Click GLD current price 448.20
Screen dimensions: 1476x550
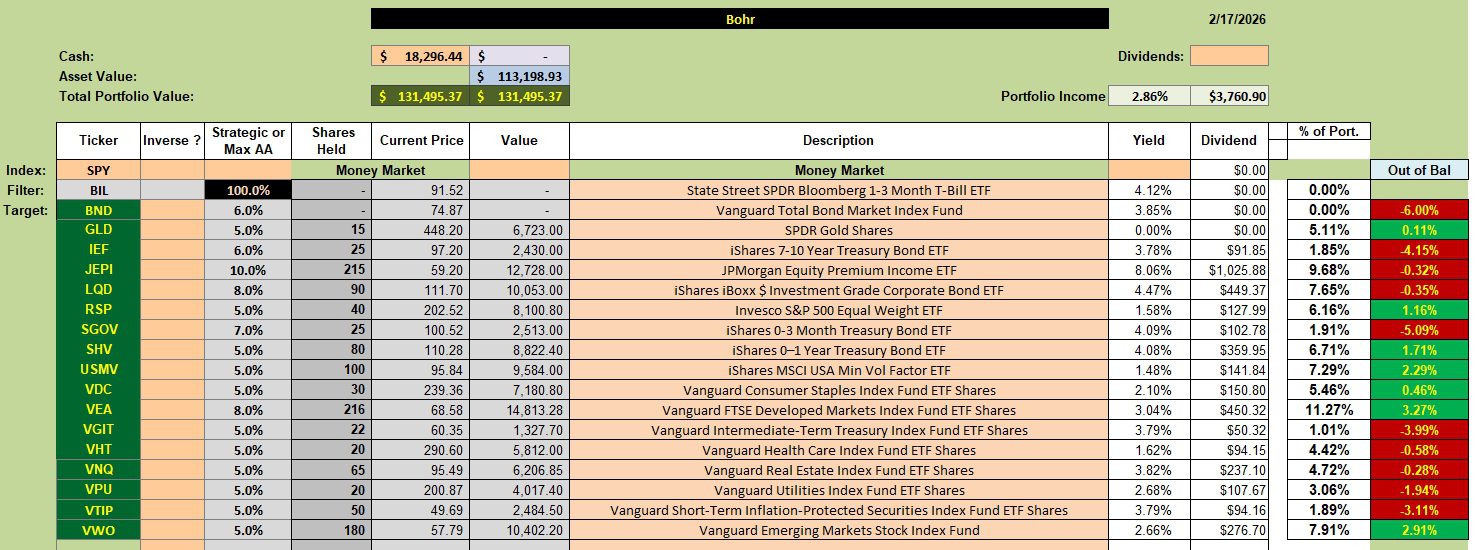click(420, 230)
